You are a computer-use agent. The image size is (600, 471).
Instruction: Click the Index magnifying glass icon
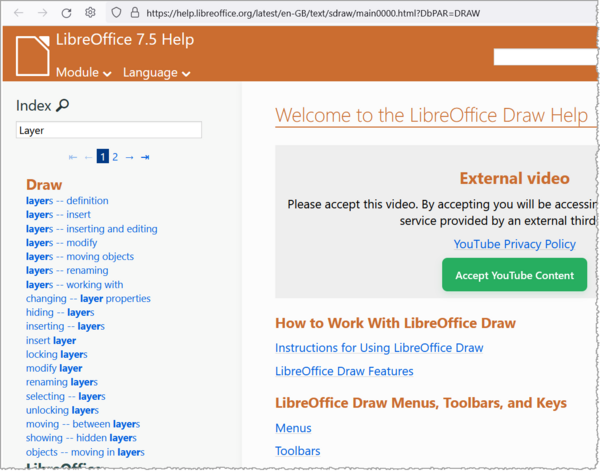click(x=62, y=105)
